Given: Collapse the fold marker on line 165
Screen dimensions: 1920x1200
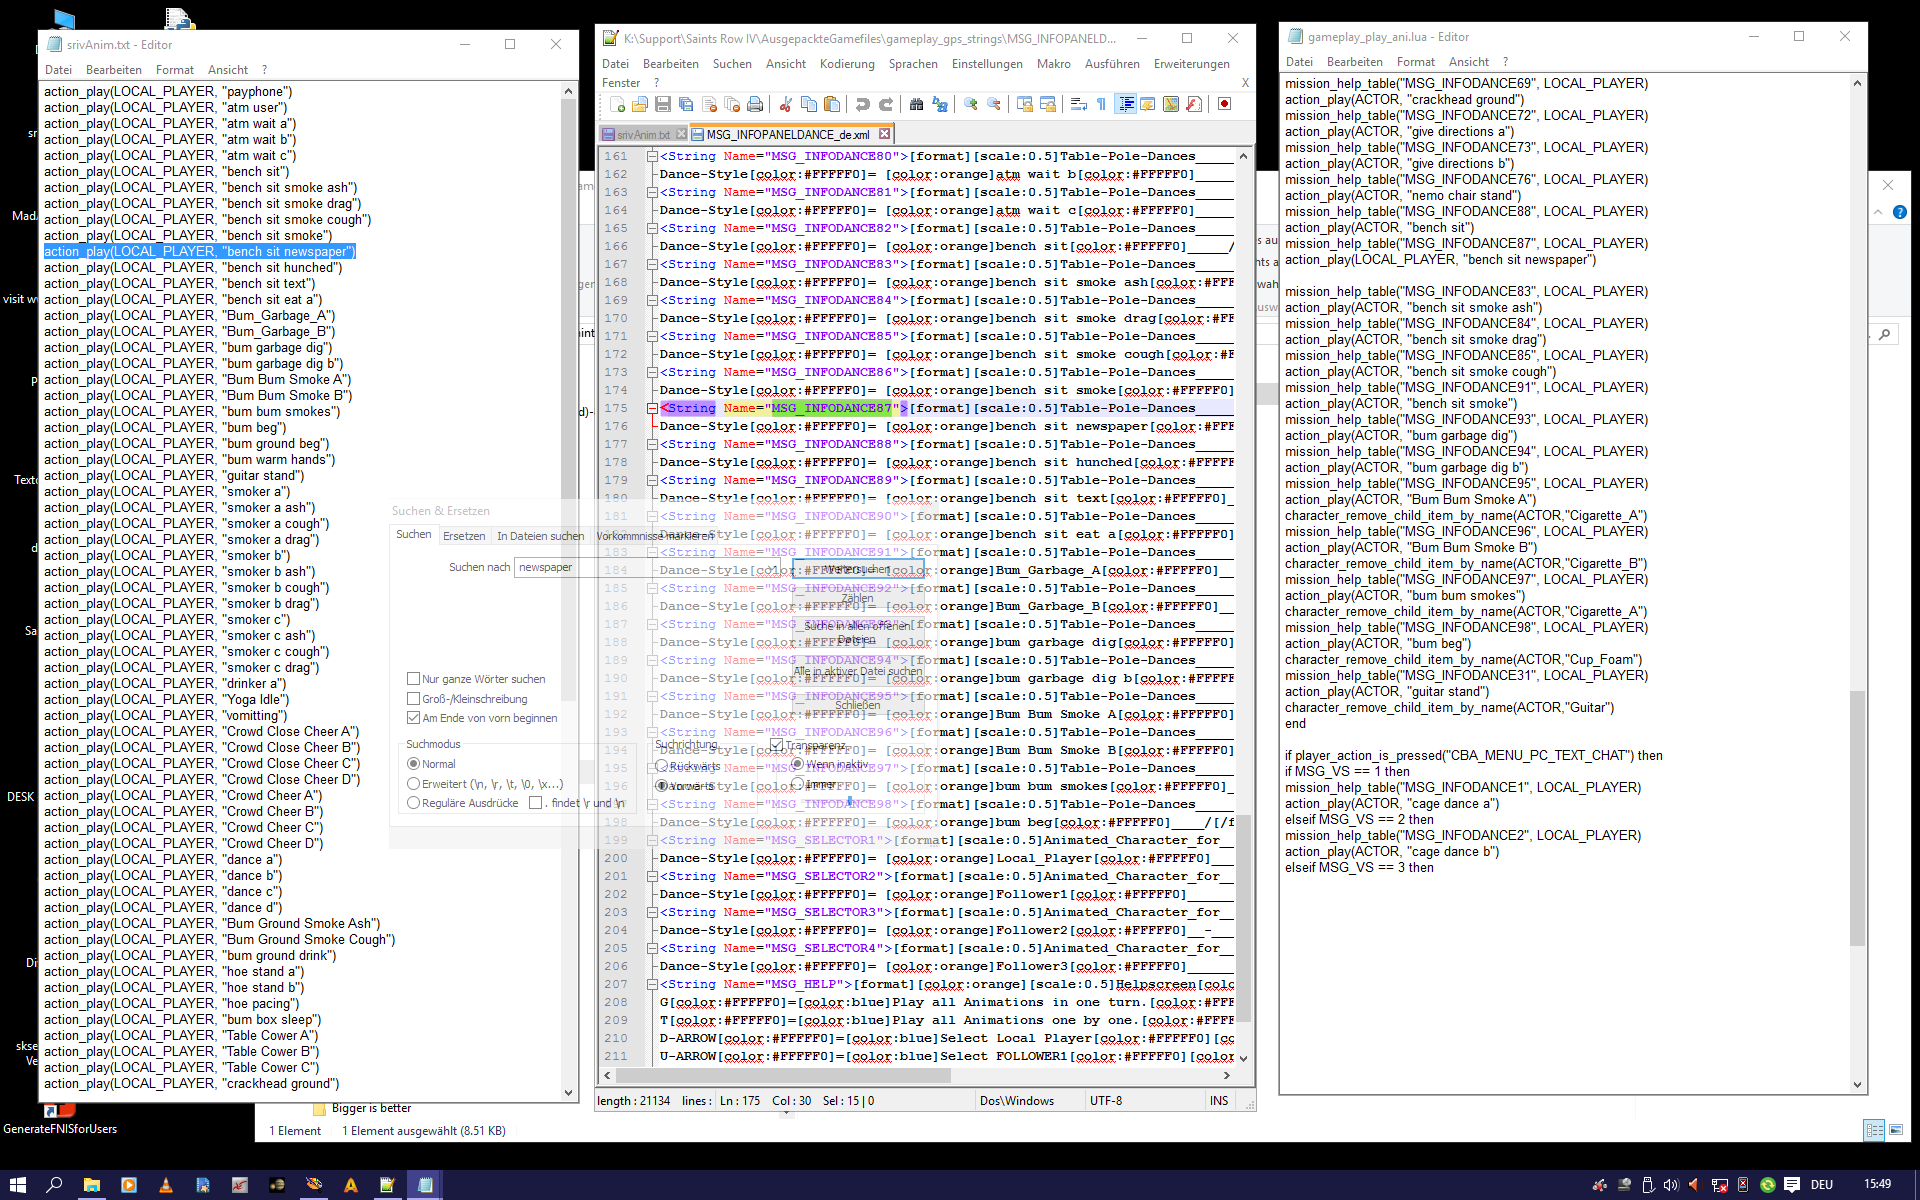Looking at the screenshot, I should (652, 228).
